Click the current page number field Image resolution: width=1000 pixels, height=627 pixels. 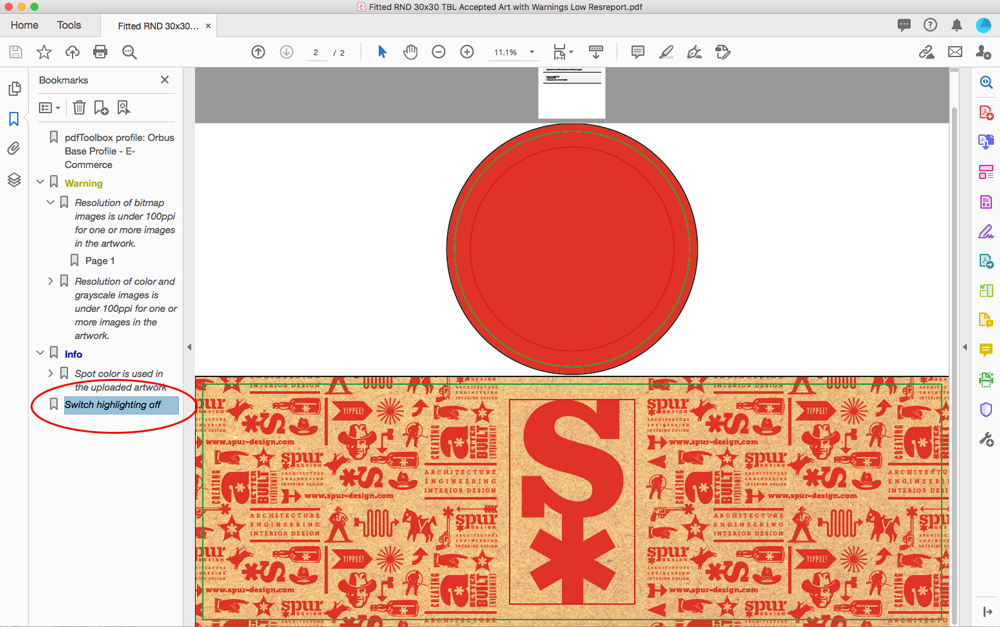316,53
